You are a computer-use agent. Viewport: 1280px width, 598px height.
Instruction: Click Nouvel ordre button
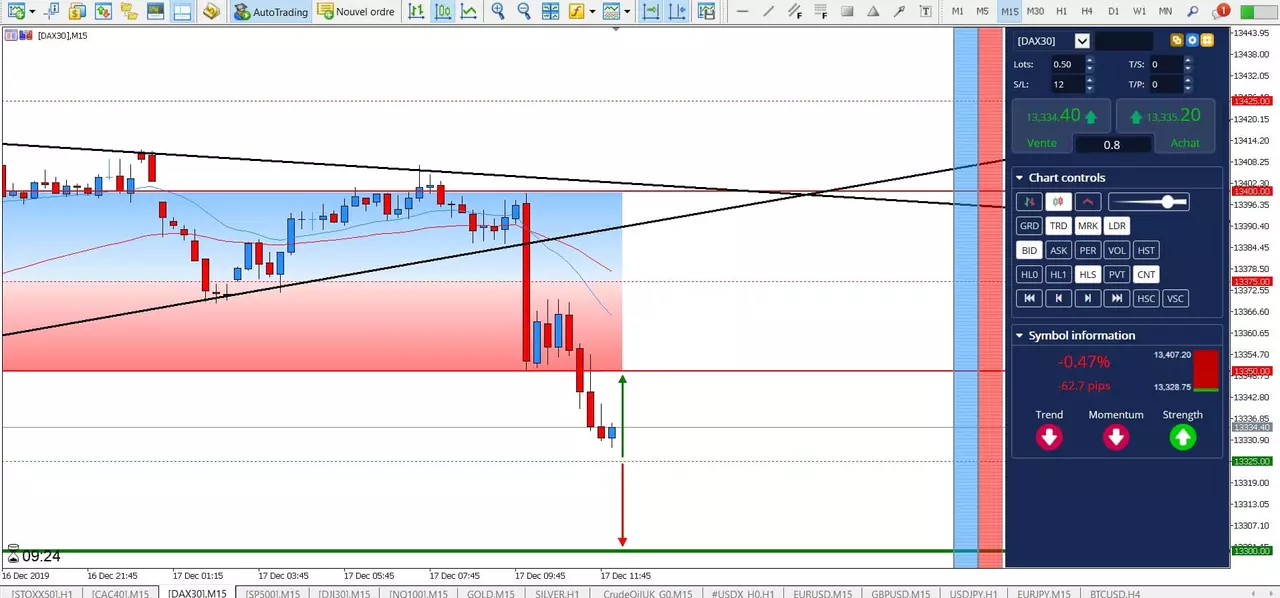click(x=356, y=12)
